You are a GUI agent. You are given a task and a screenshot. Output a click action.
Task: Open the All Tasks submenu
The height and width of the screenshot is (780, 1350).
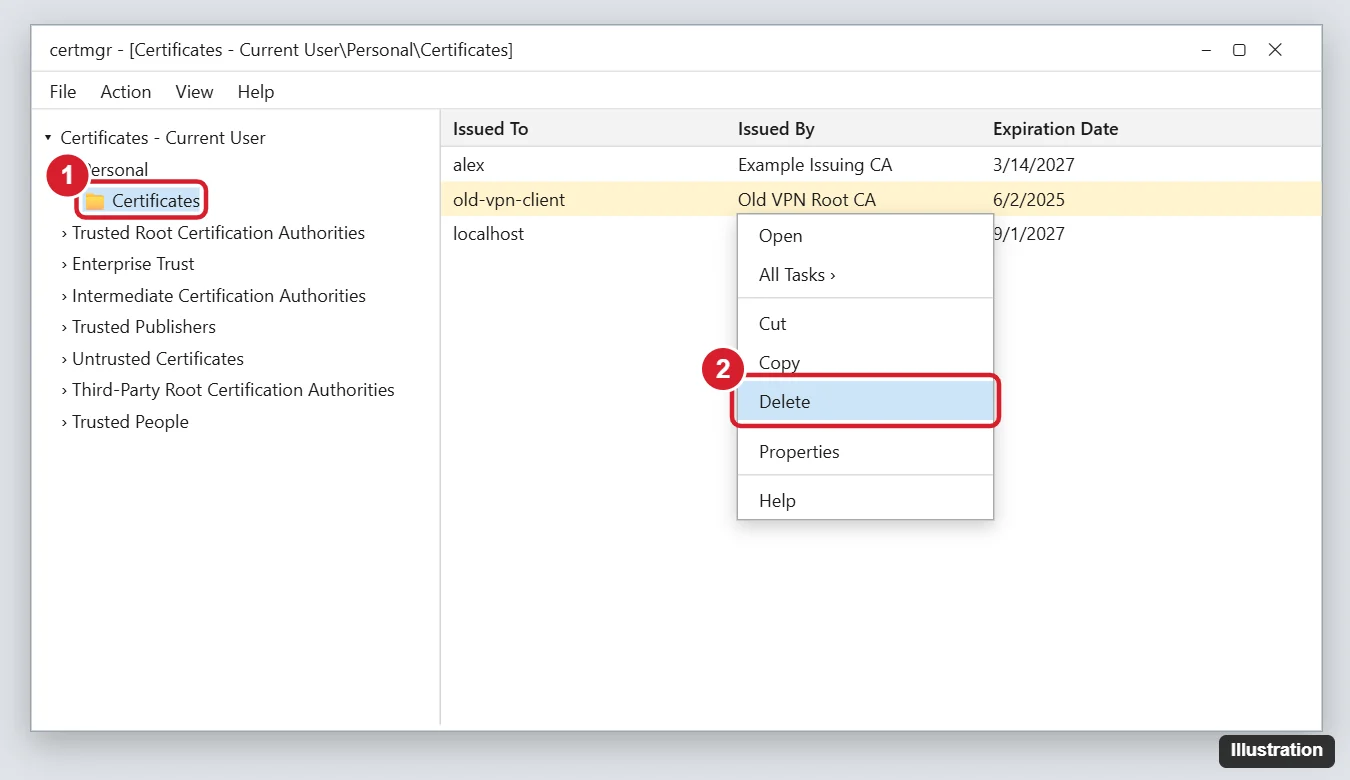pyautogui.click(x=865, y=275)
